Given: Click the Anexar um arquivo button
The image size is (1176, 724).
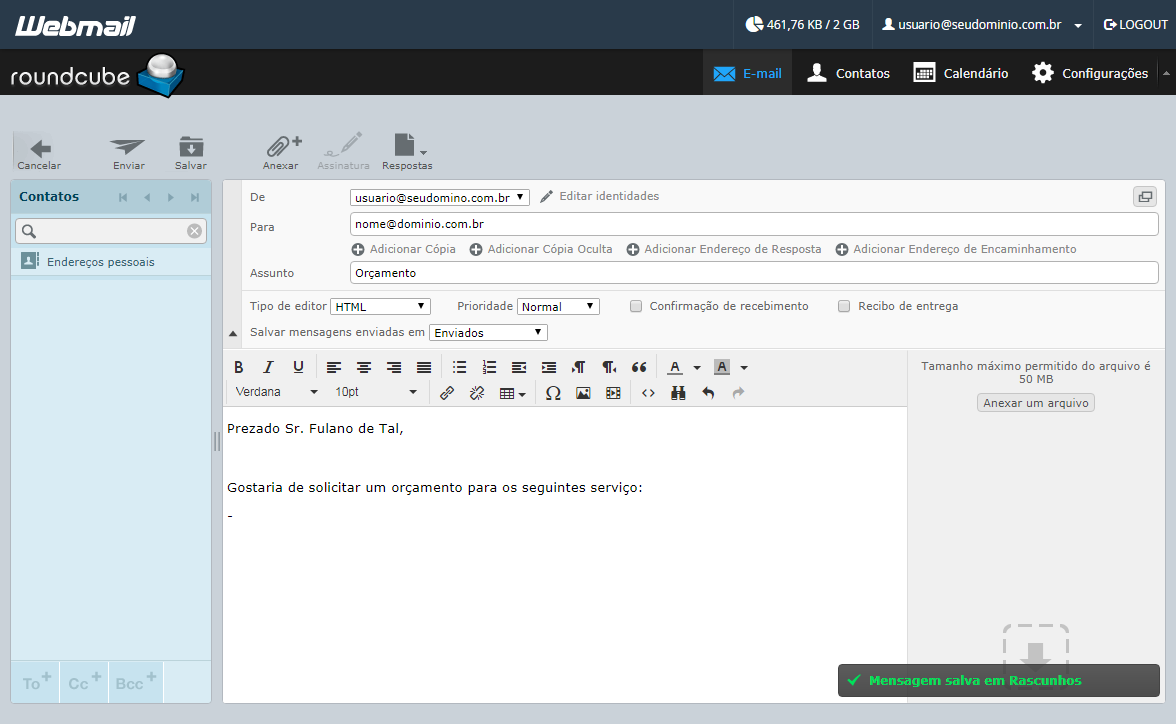Looking at the screenshot, I should (1036, 403).
